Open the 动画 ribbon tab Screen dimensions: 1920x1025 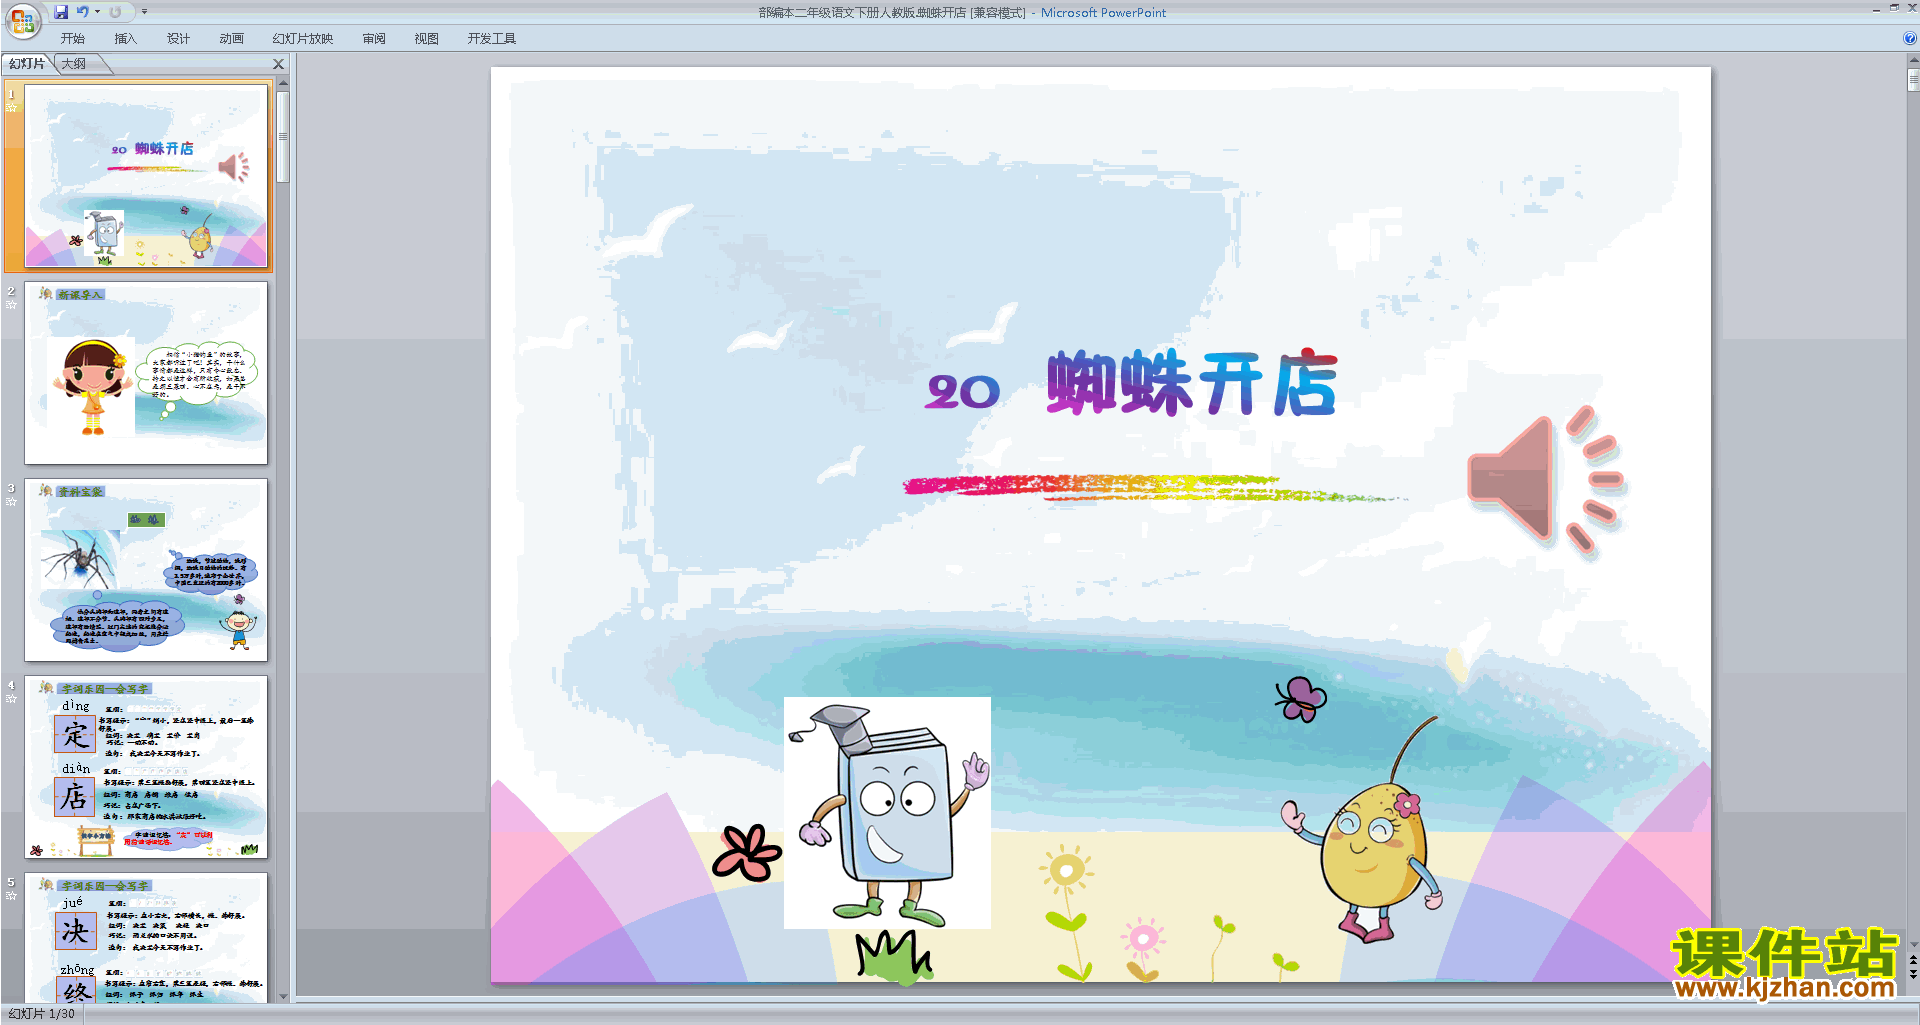coord(231,39)
